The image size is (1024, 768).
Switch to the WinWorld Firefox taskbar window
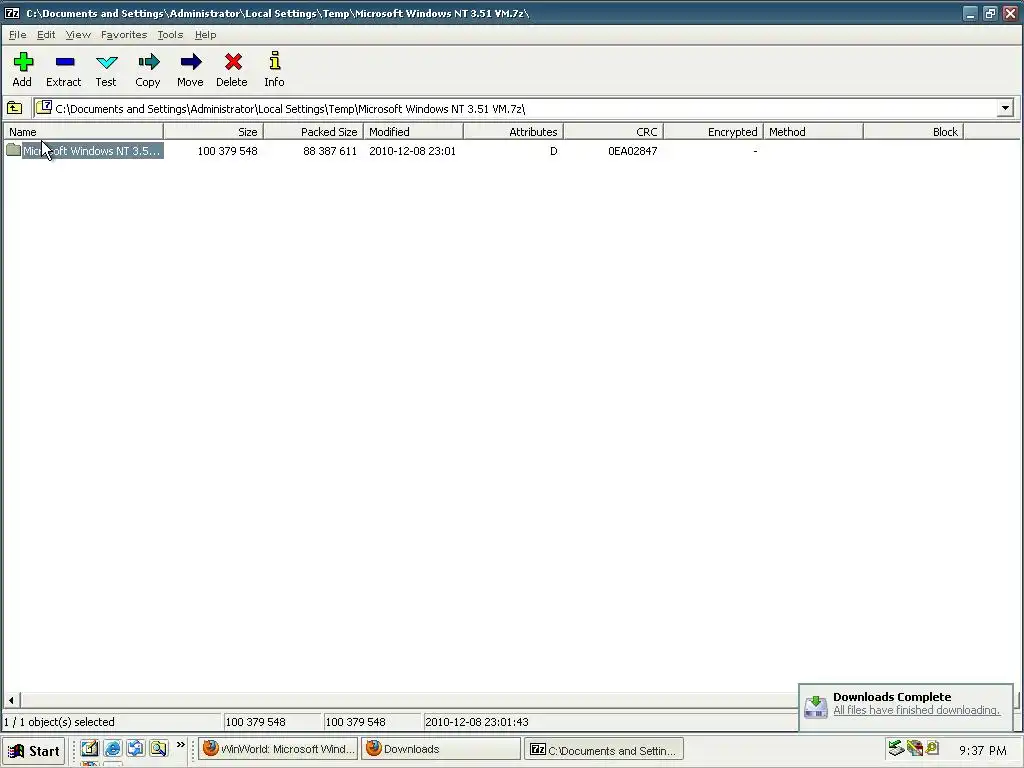(279, 749)
